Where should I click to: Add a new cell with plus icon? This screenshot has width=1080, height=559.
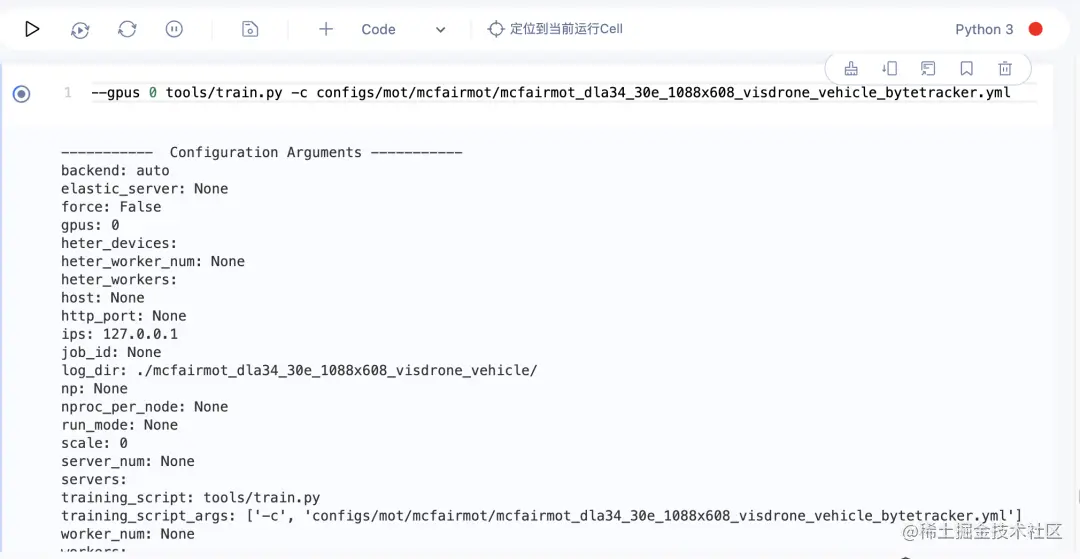coord(326,29)
